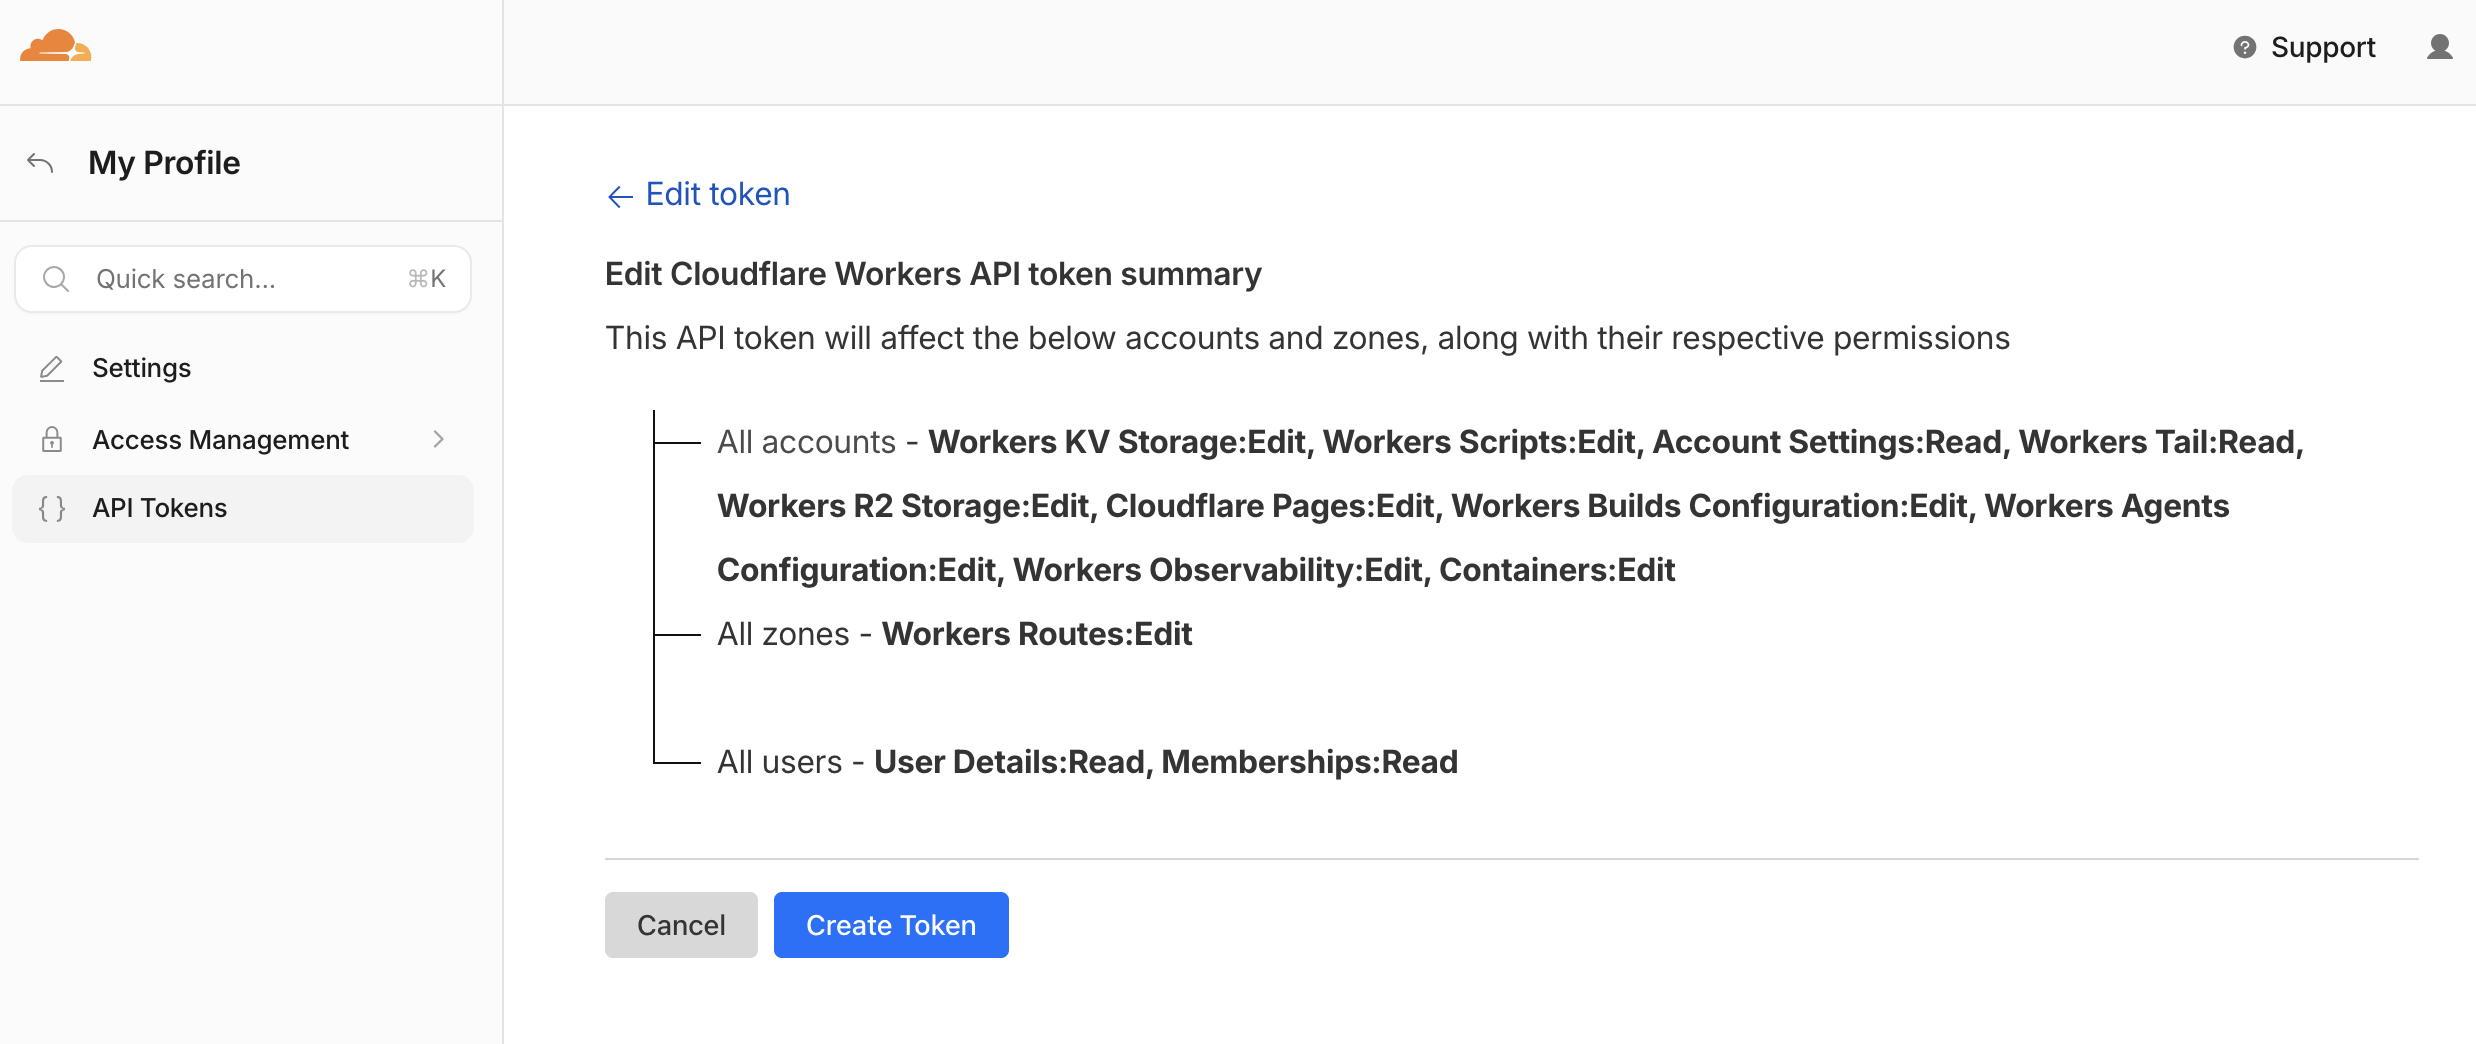Click the Support question mark icon
Image resolution: width=2476 pixels, height=1044 pixels.
[x=2245, y=47]
